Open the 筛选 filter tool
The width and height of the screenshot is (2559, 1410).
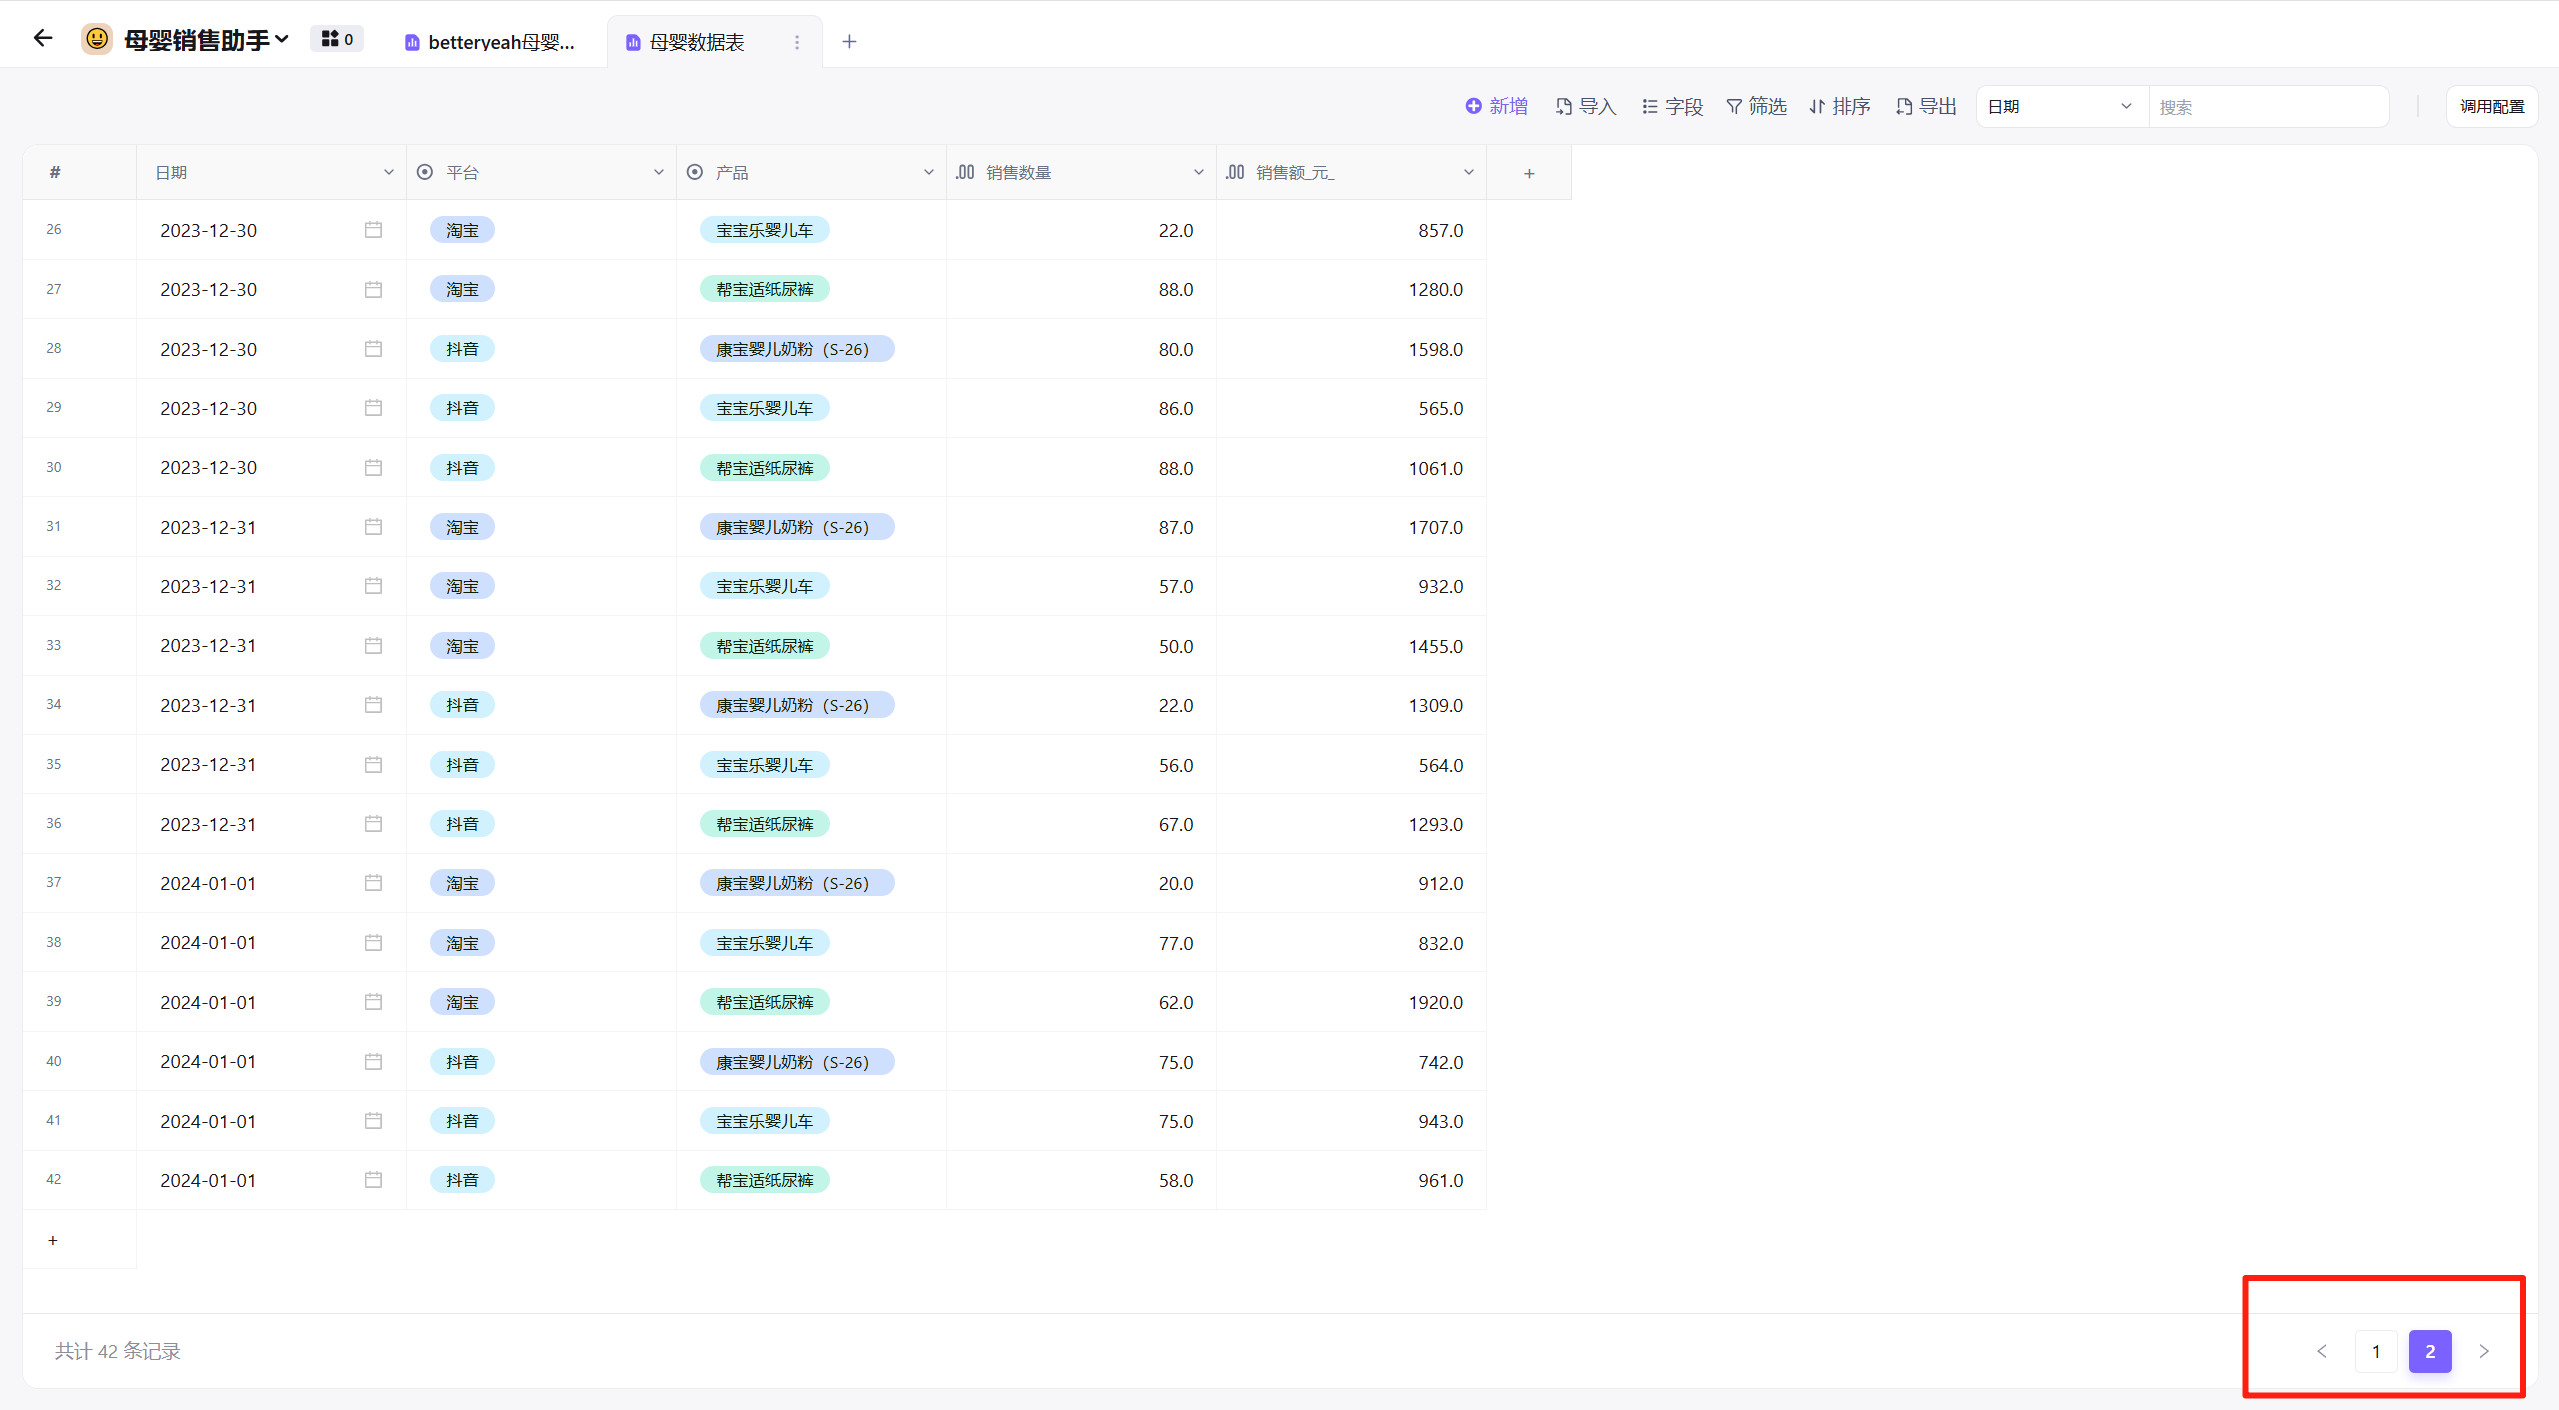pos(1756,106)
